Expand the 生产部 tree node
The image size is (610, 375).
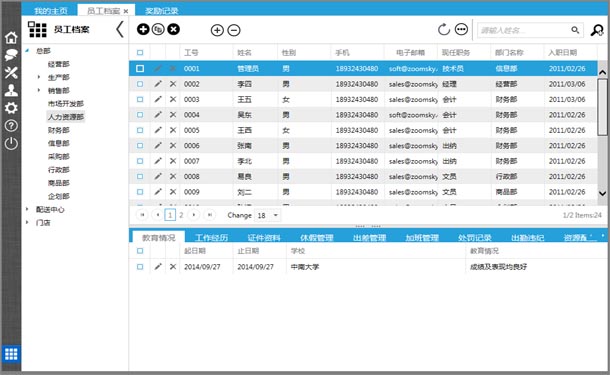click(39, 77)
